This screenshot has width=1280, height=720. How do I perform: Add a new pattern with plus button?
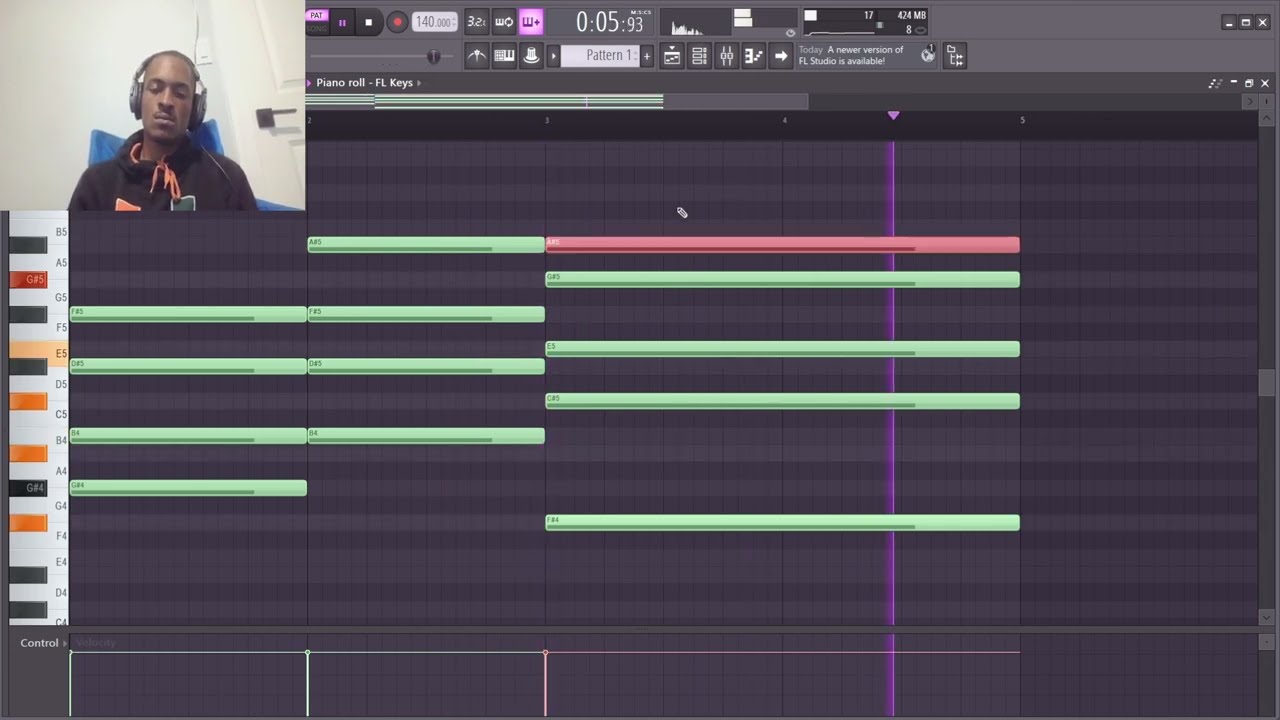pyautogui.click(x=647, y=56)
